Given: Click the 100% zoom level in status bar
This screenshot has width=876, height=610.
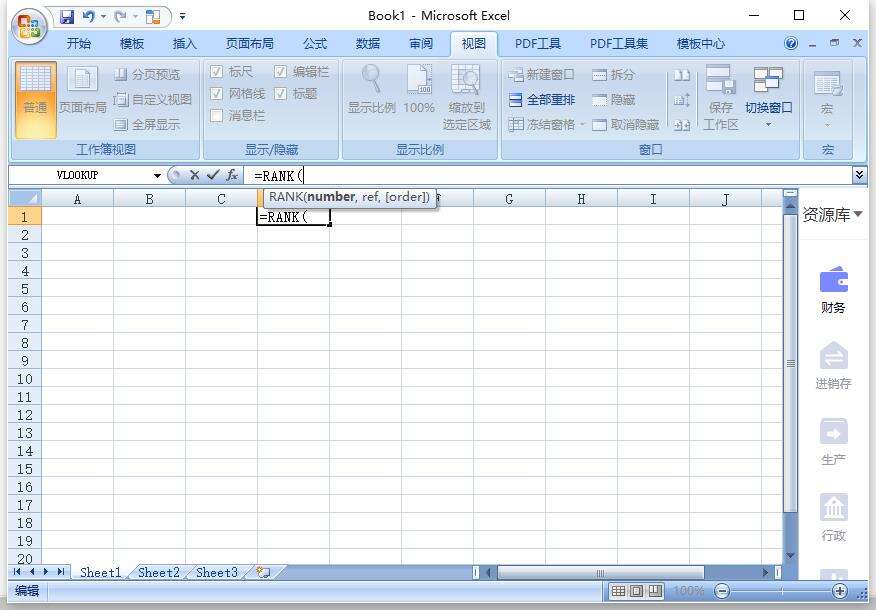Looking at the screenshot, I should click(x=689, y=590).
